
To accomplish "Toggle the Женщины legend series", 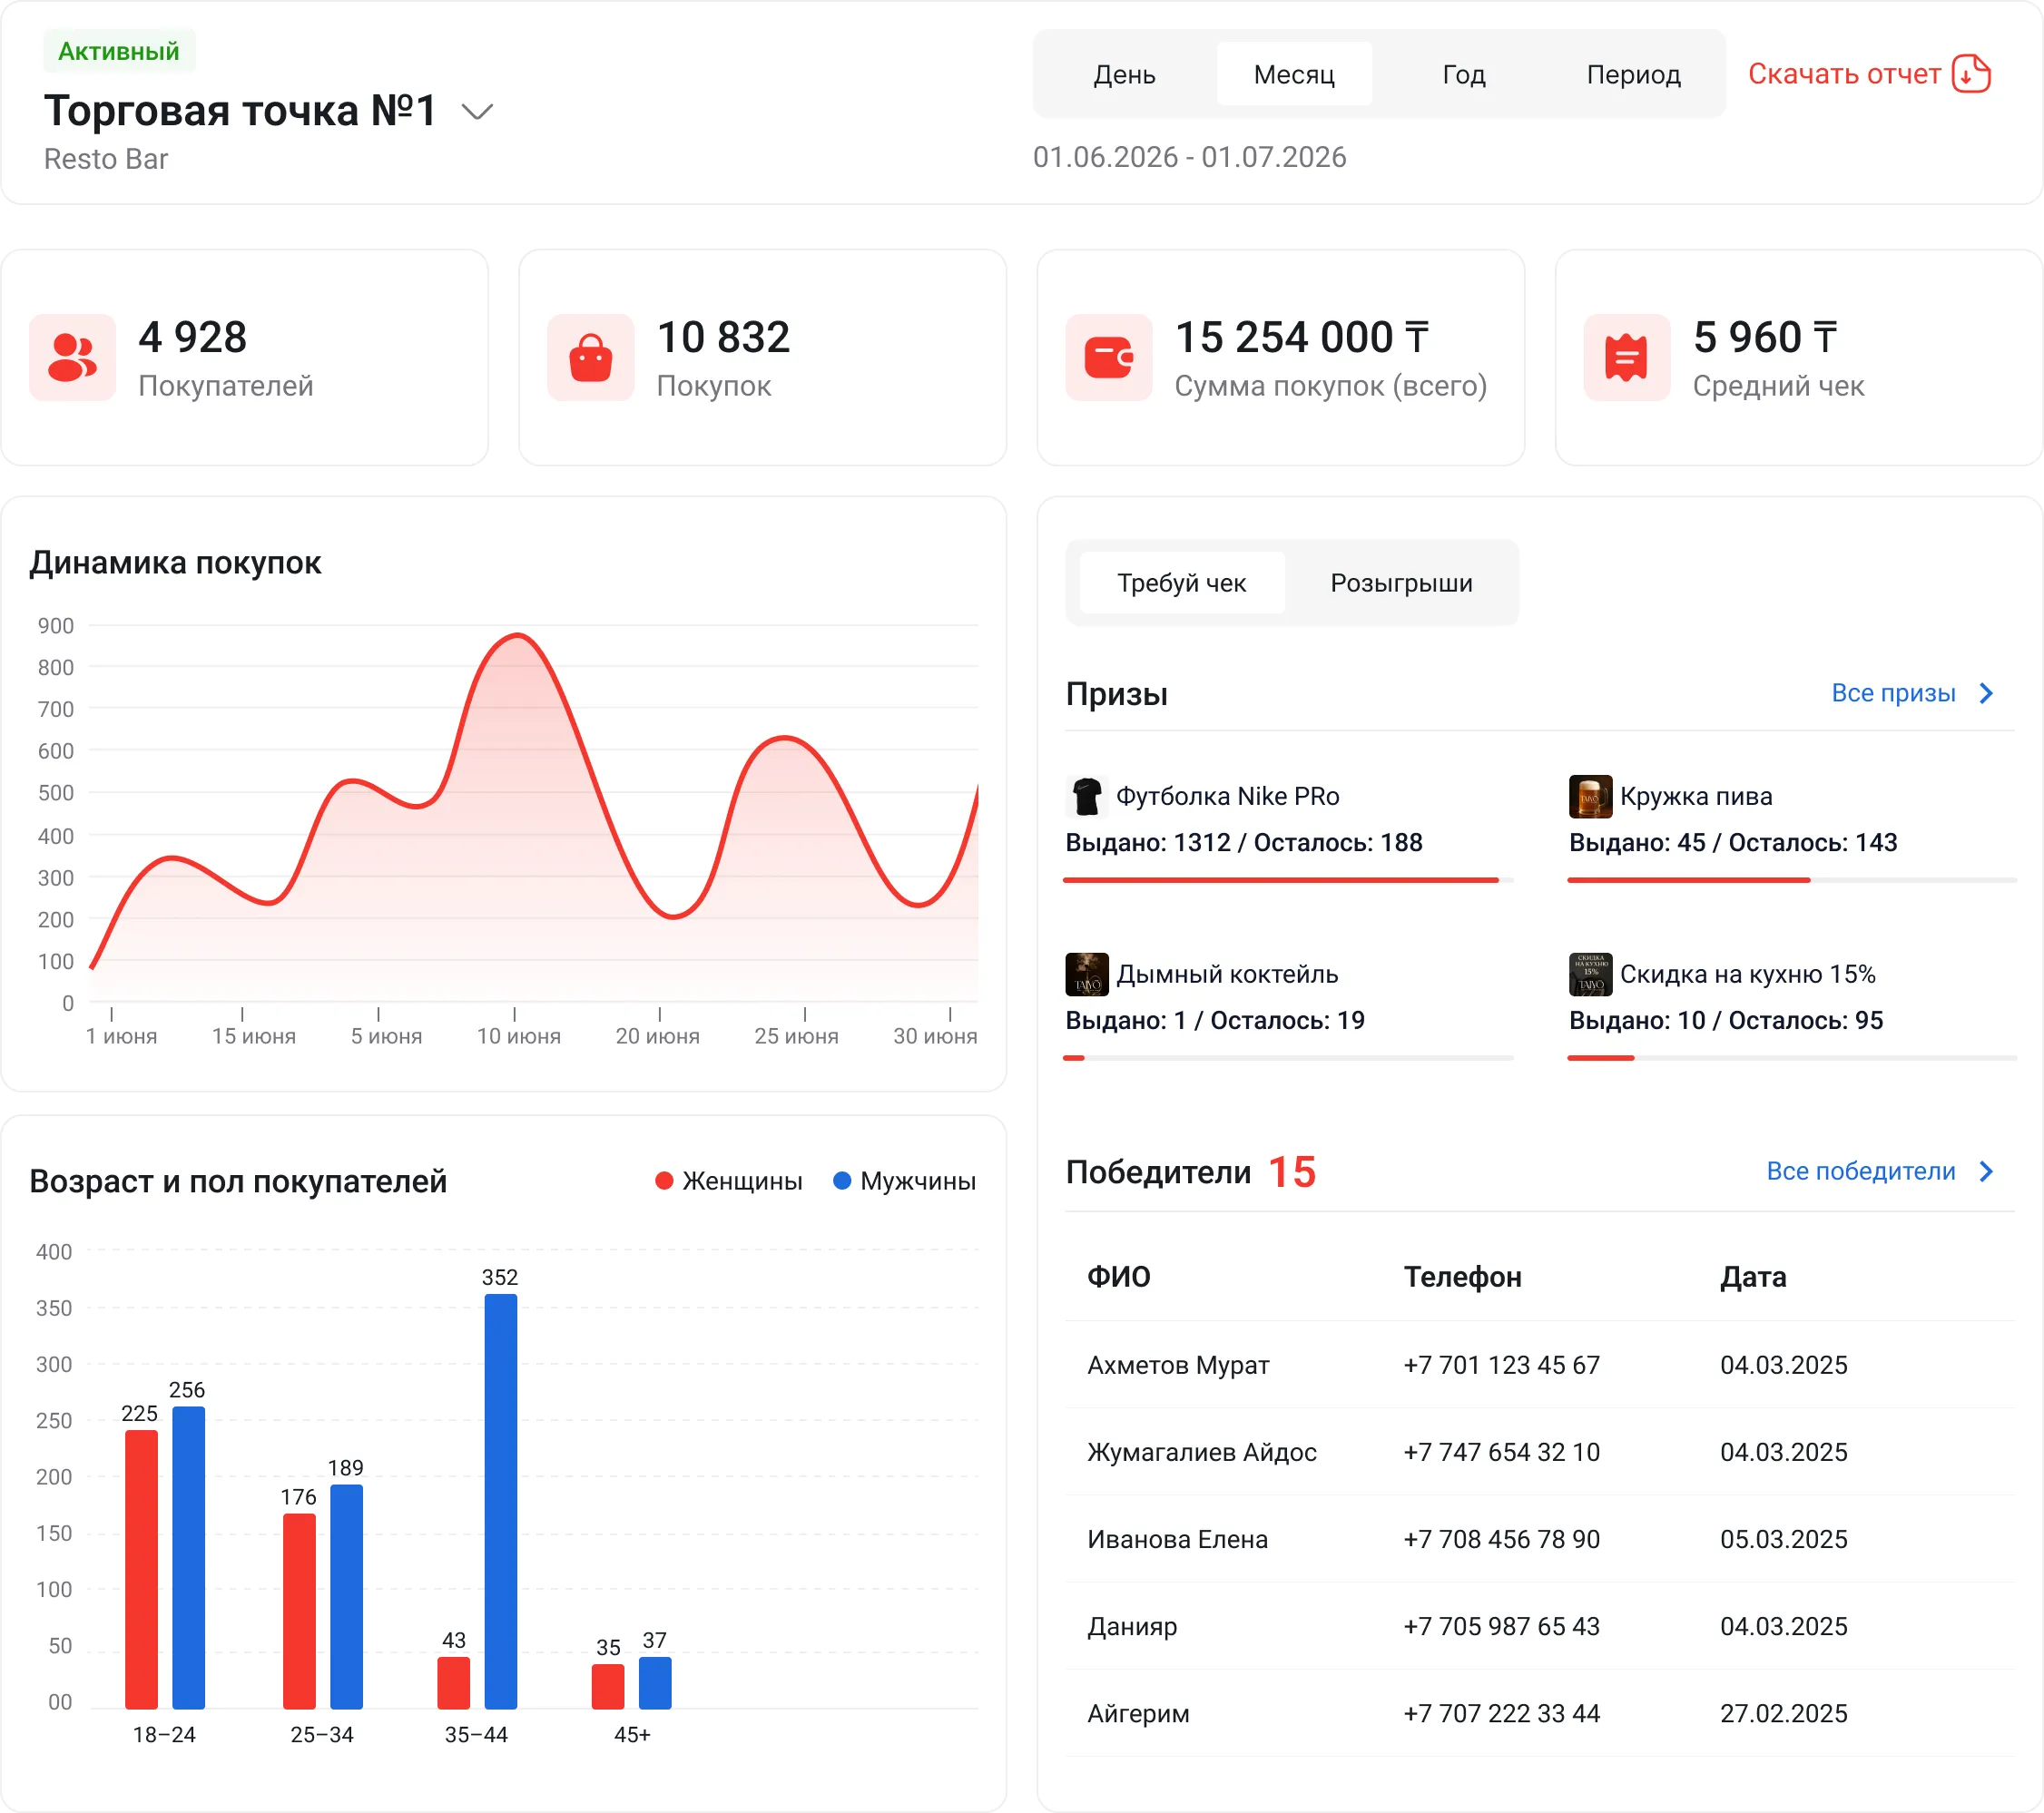I will (x=729, y=1181).
